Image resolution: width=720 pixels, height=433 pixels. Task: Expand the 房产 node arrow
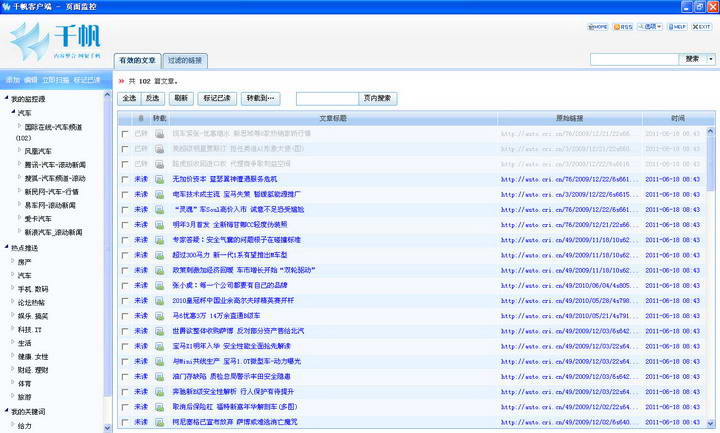(x=13, y=261)
